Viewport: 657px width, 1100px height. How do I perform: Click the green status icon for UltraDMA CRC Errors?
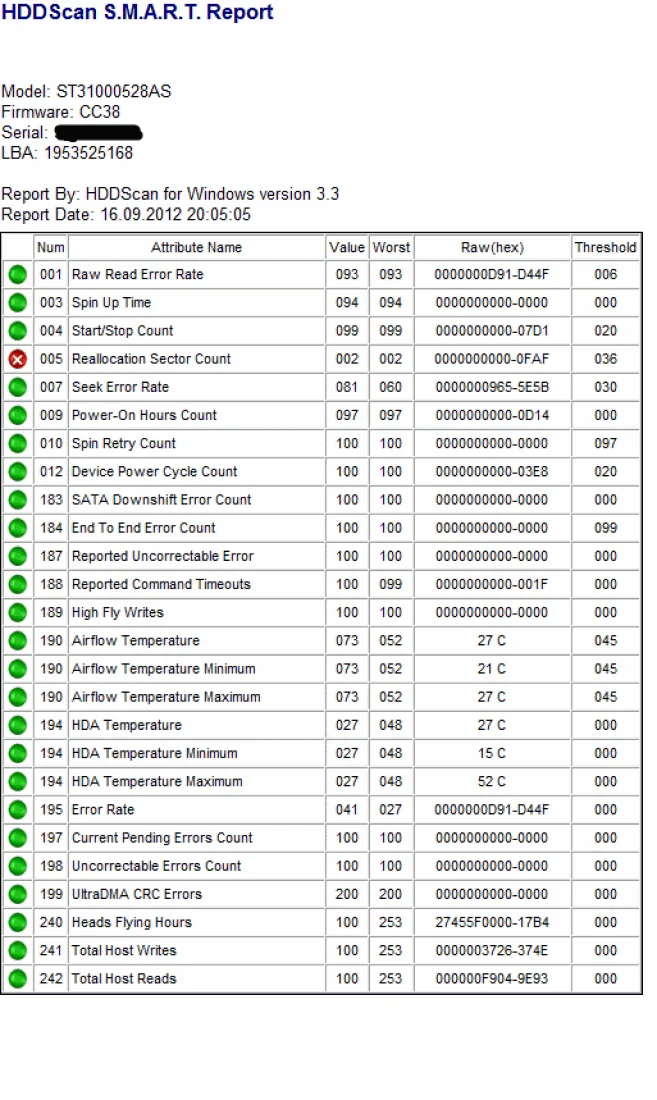click(18, 894)
